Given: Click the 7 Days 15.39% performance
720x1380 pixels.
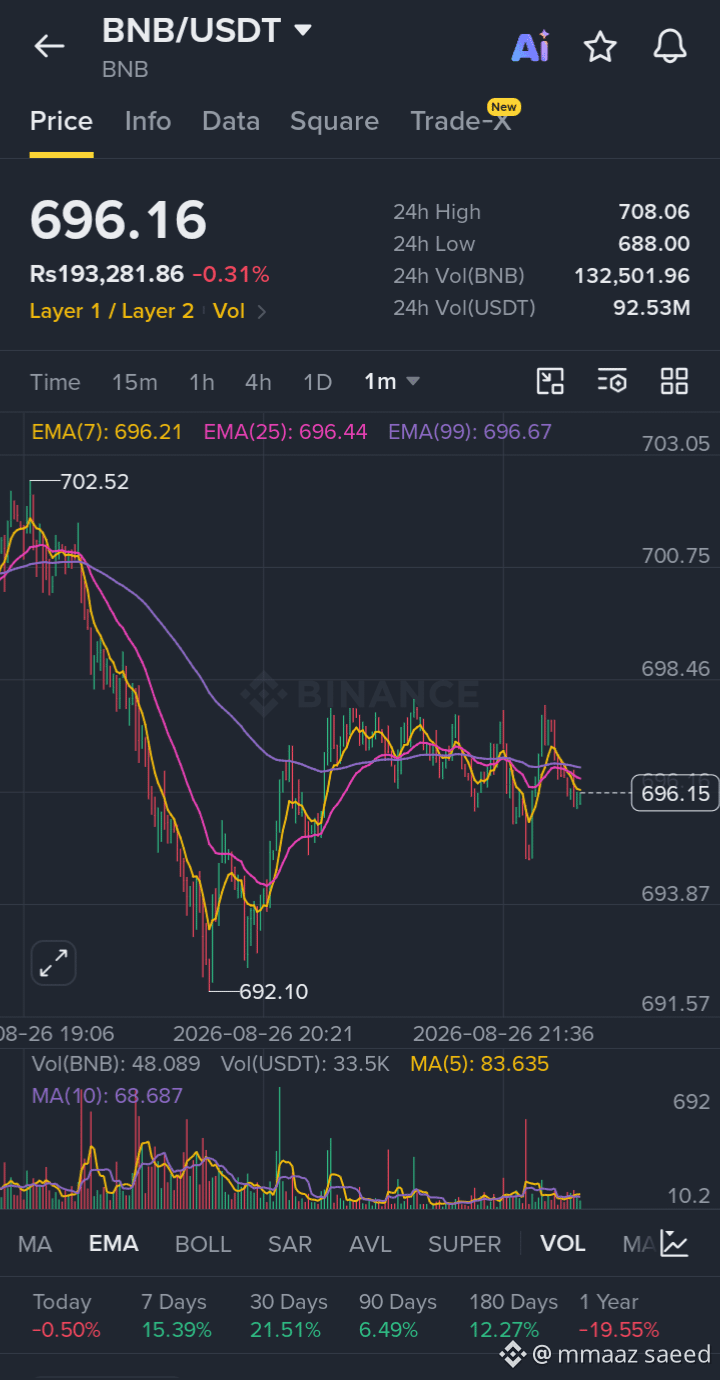Looking at the screenshot, I should point(176,1316).
